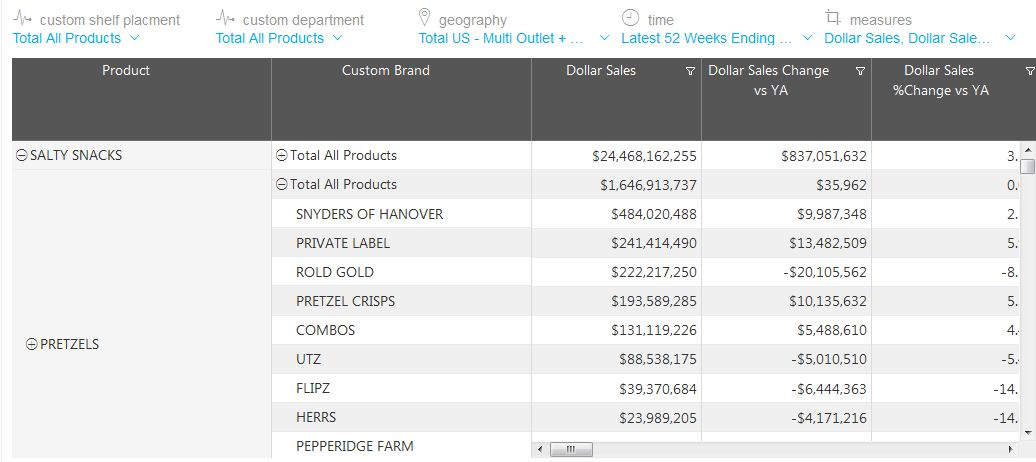Click the custom shelf placement pulse icon
The image size is (1036, 462).
pyautogui.click(x=23, y=19)
